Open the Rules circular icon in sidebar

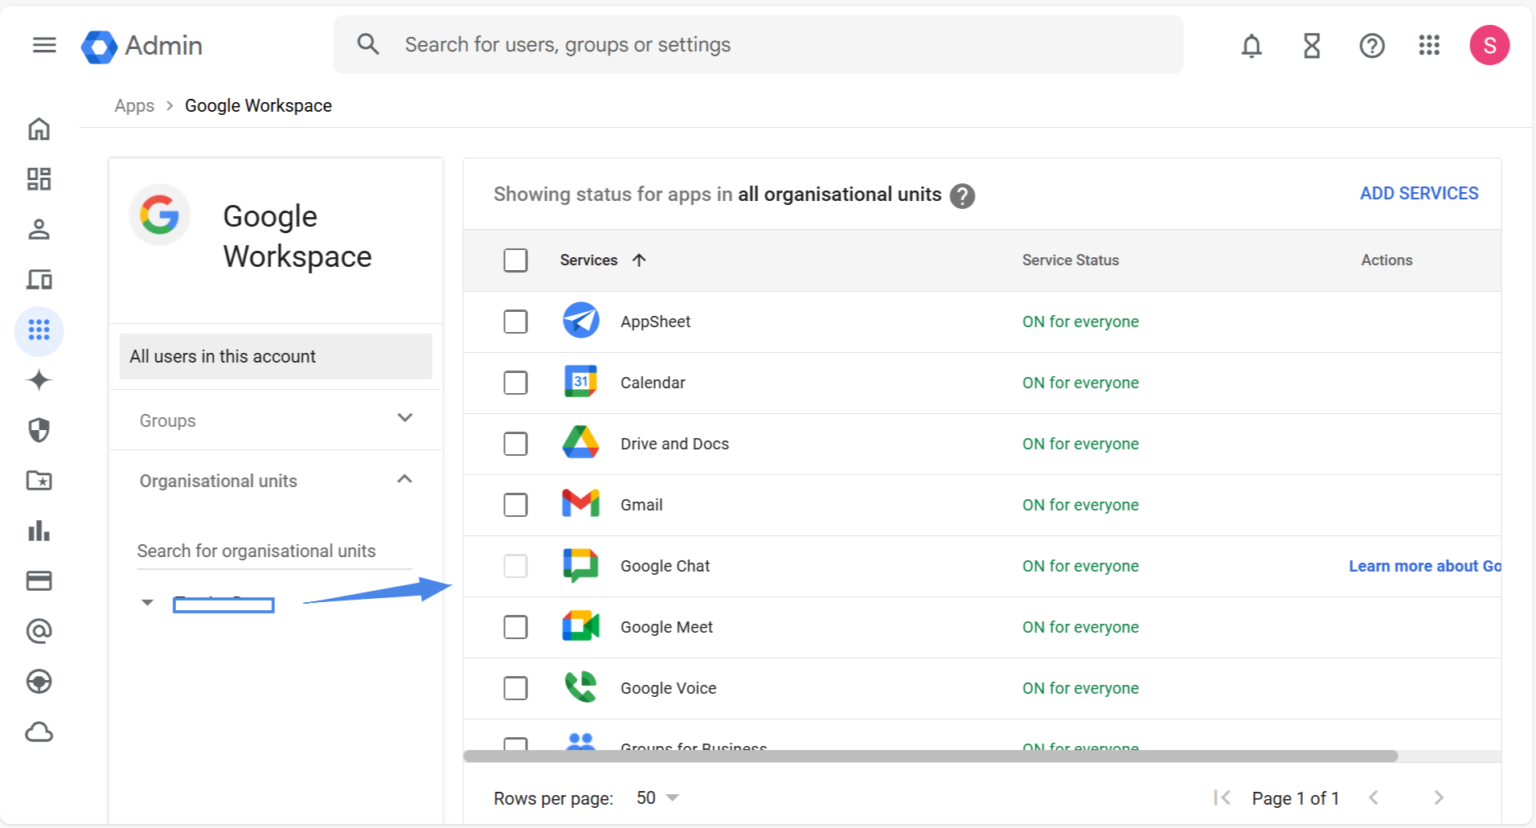[x=39, y=682]
